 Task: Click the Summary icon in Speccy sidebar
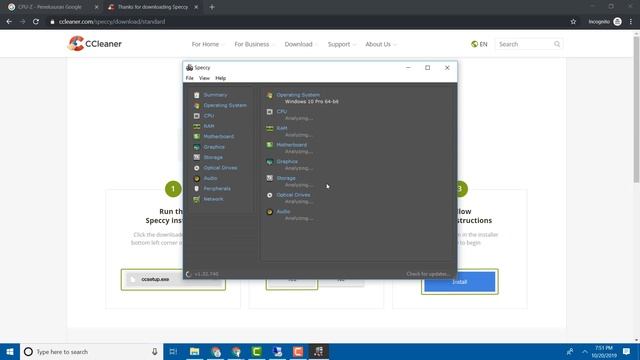(197, 95)
